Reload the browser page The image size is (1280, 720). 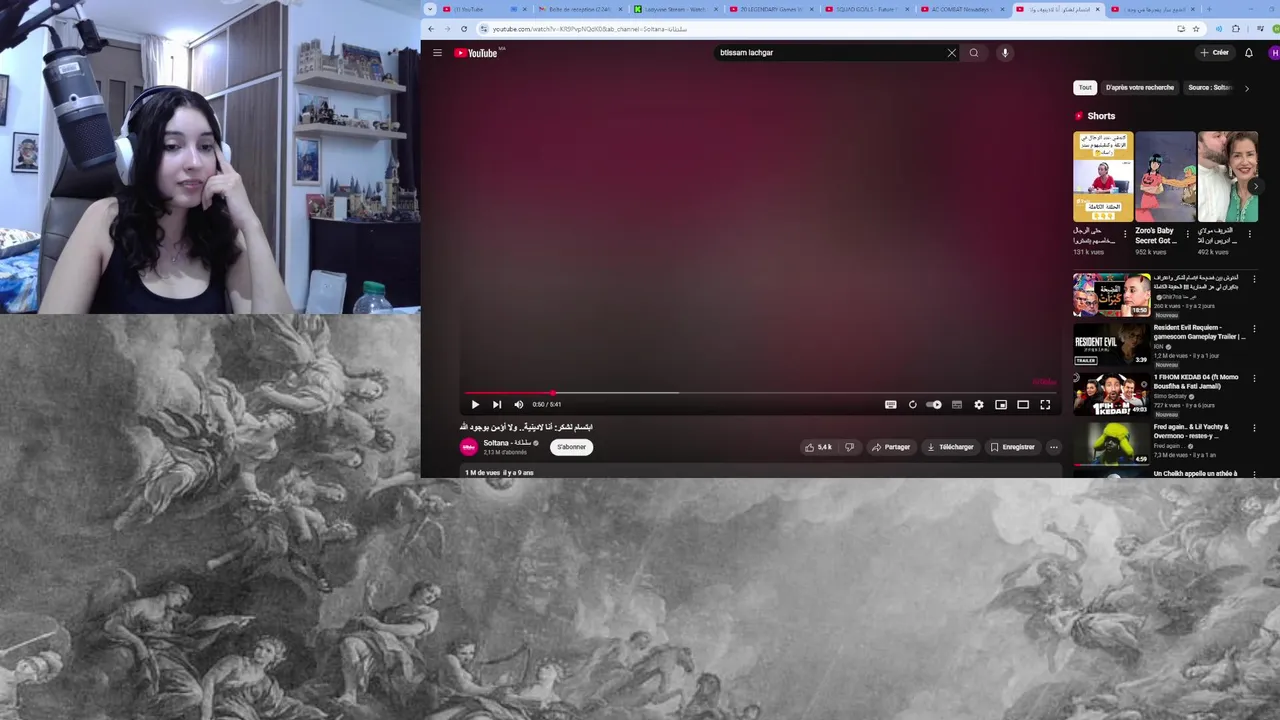(x=463, y=29)
